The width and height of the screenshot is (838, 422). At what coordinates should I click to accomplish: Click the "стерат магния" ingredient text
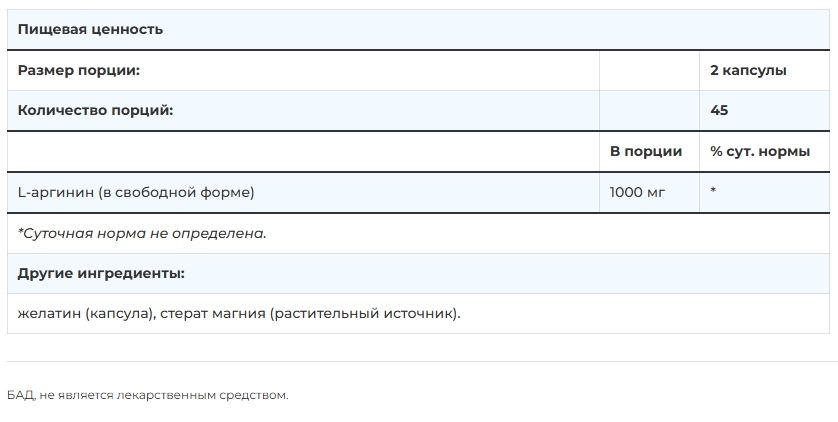[x=211, y=314]
